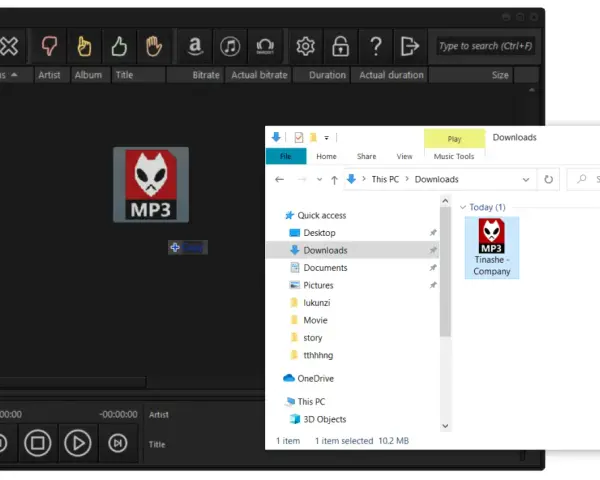Click the padlock icon in the toolbar
This screenshot has width=600, height=480.
click(x=340, y=46)
